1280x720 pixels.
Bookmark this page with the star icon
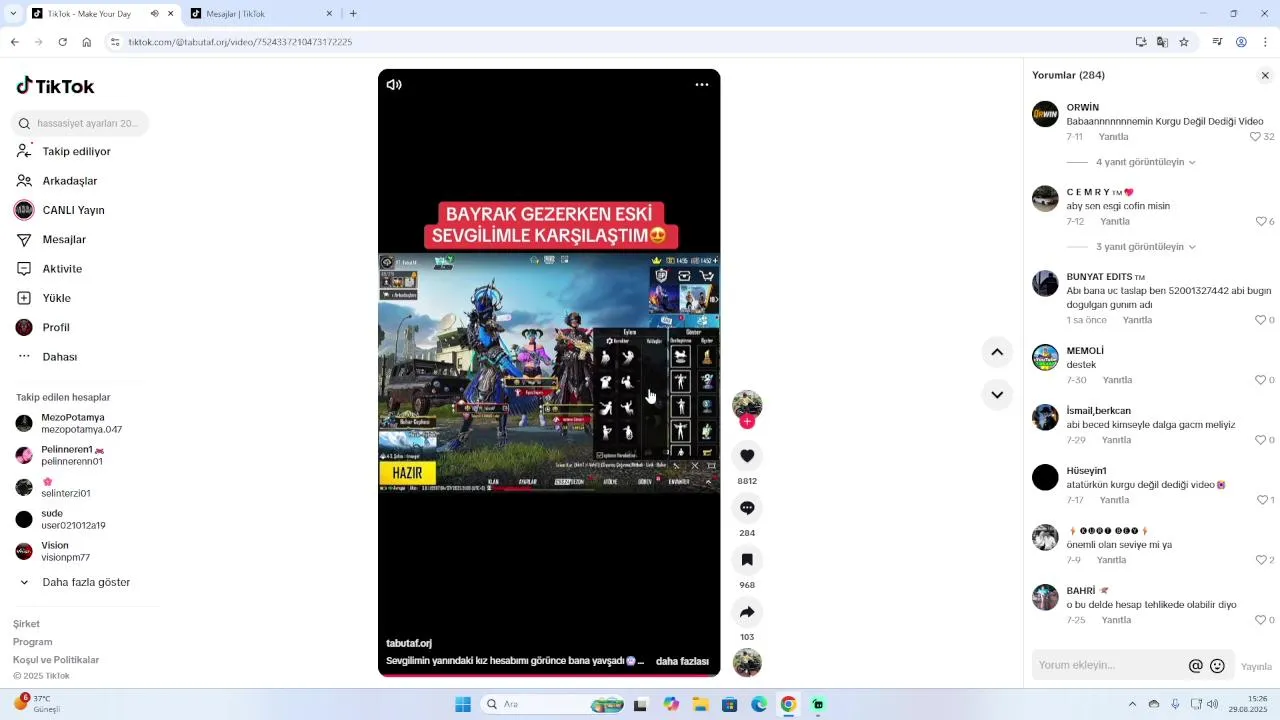[x=1184, y=42]
